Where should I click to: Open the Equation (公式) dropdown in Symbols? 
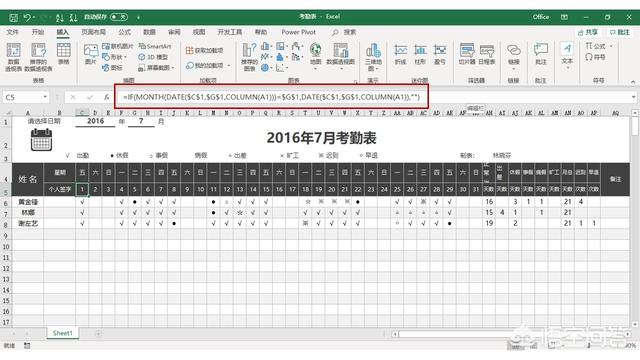tap(599, 46)
